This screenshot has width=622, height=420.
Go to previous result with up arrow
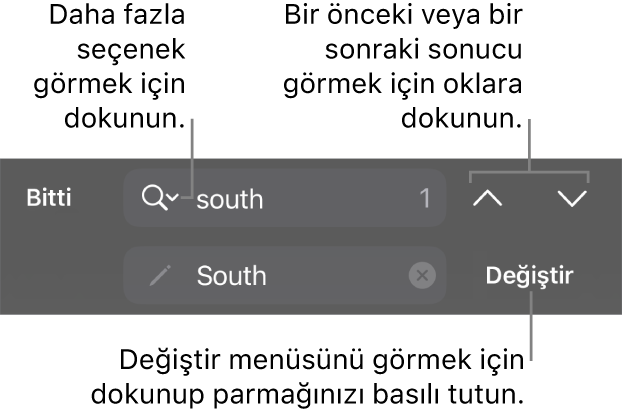click(488, 198)
